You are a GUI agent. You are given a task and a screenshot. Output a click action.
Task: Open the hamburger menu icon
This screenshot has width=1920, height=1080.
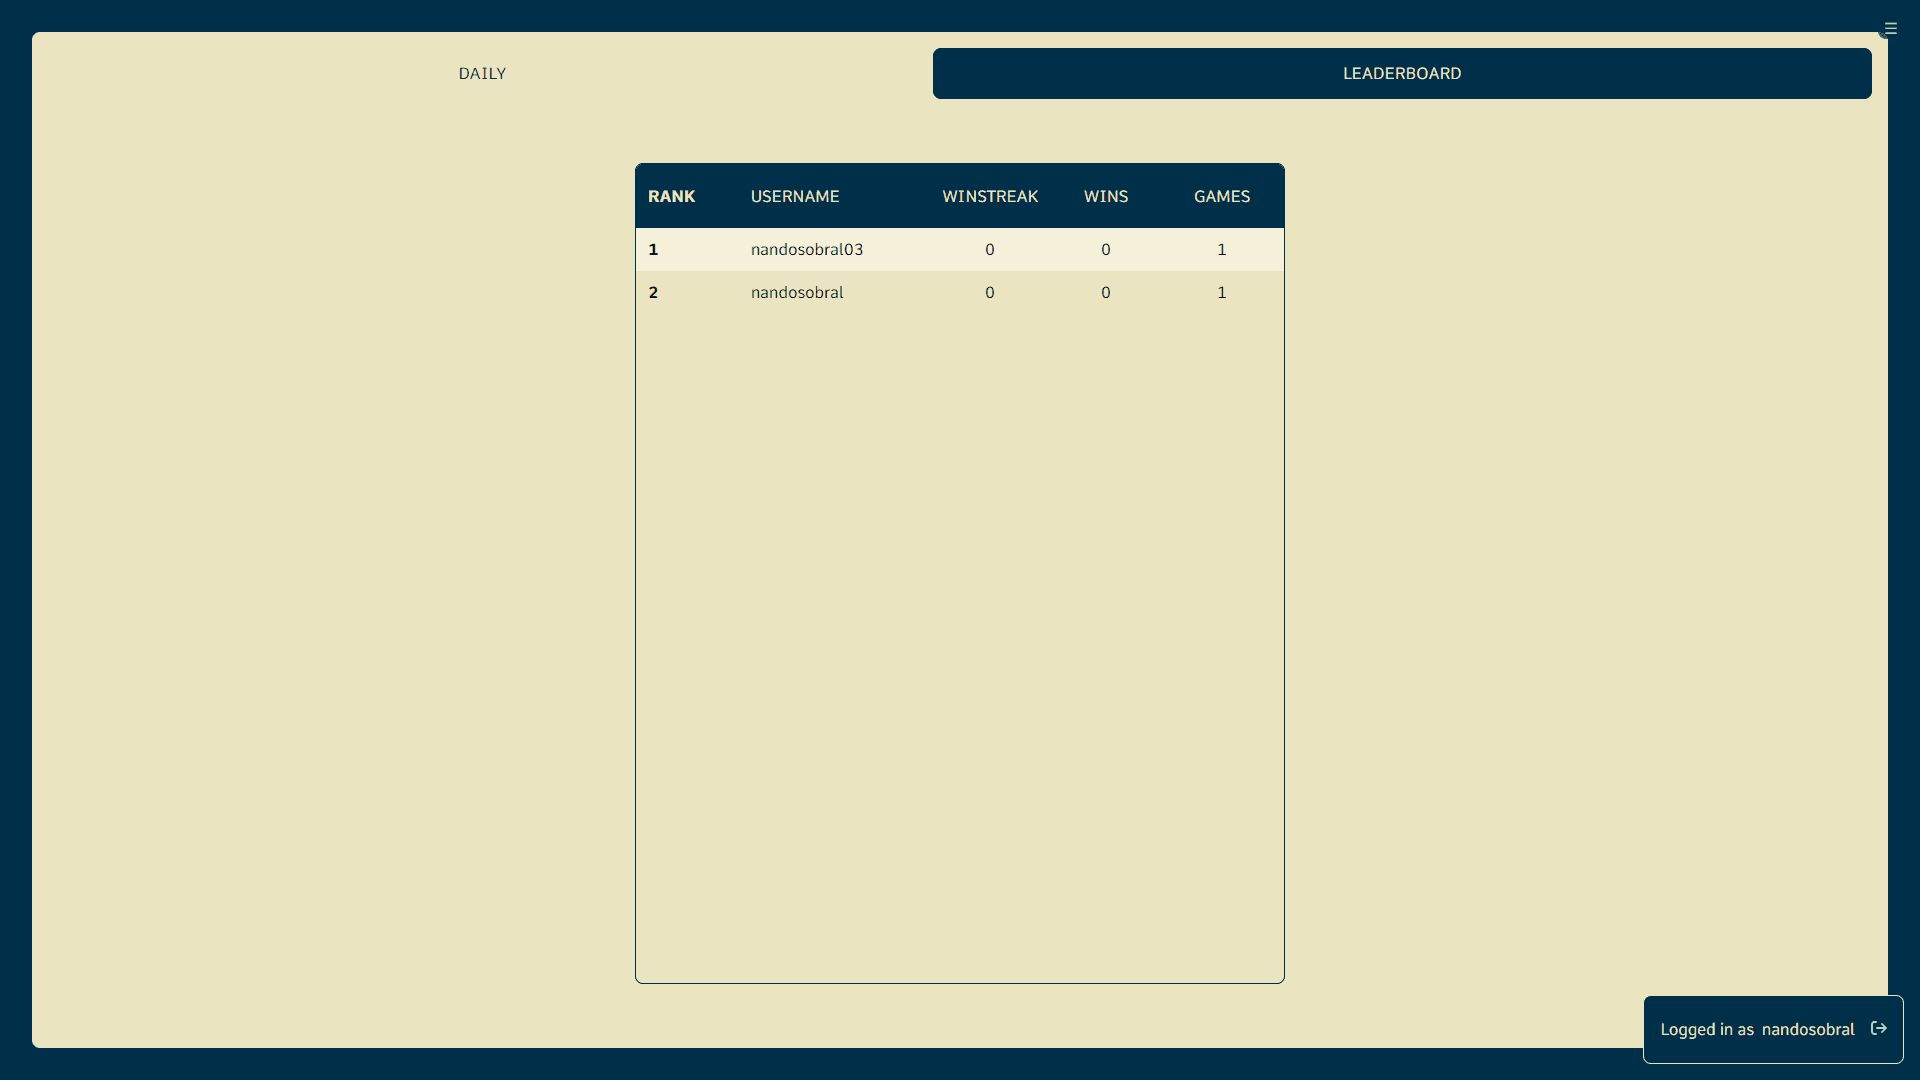[x=1890, y=28]
